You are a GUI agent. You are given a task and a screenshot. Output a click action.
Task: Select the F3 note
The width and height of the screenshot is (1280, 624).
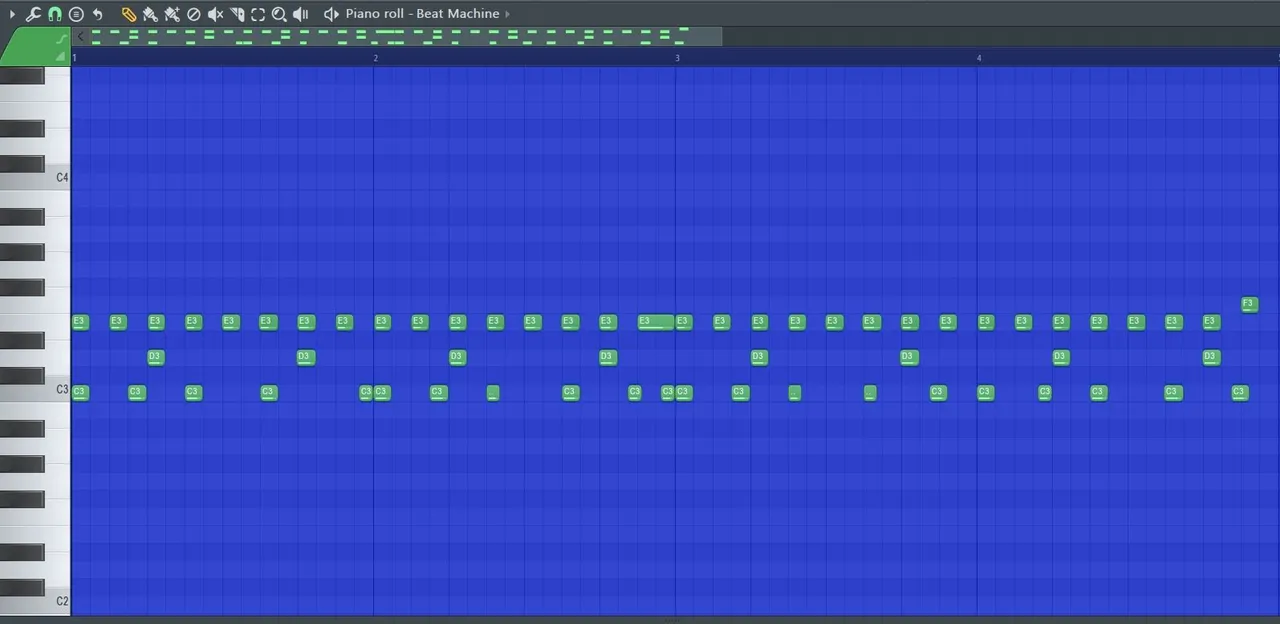coord(1249,304)
